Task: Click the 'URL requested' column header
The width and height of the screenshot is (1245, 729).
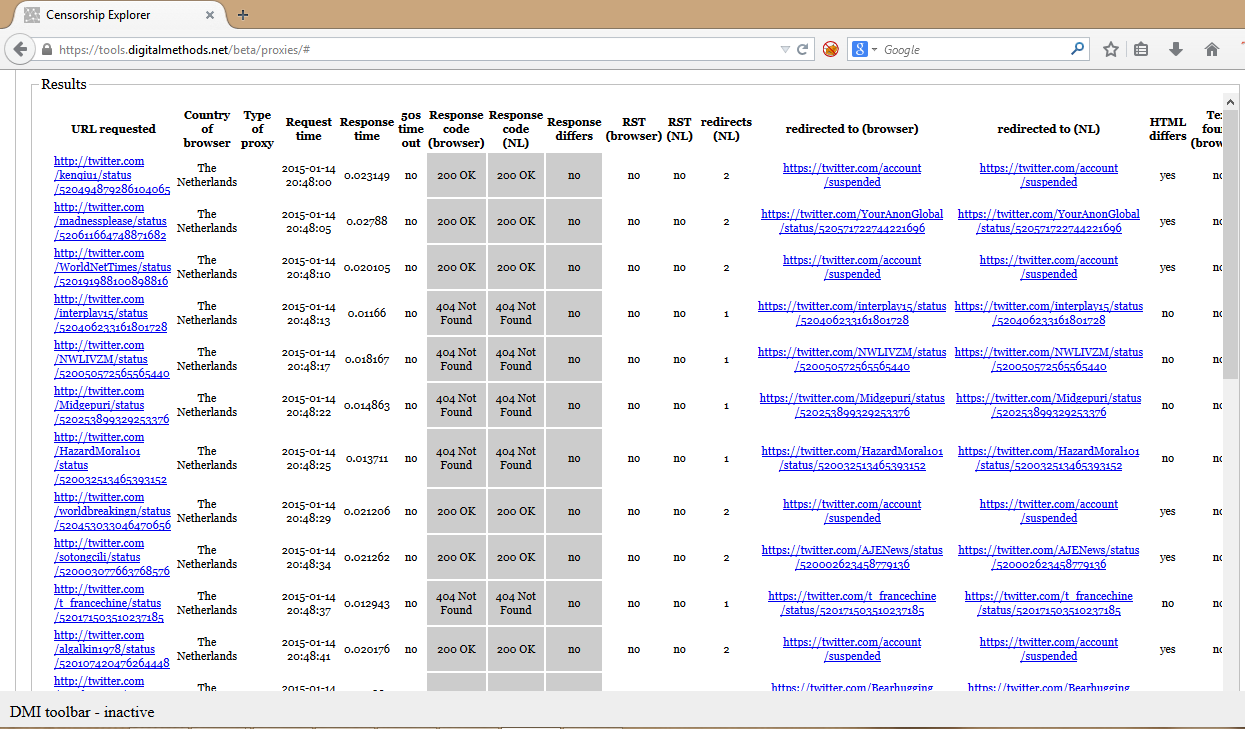Action: tap(114, 129)
